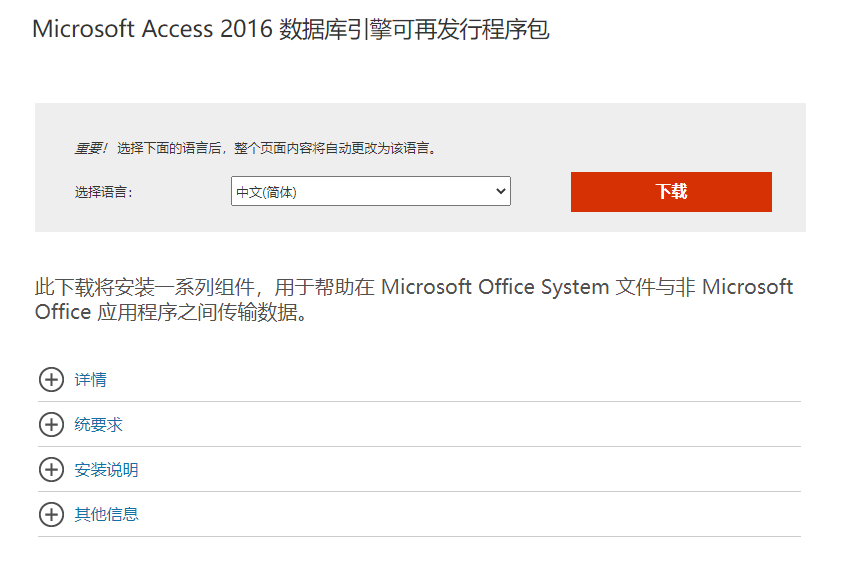
Task: Click the plus icon beside 其他信息
Action: [x=50, y=515]
